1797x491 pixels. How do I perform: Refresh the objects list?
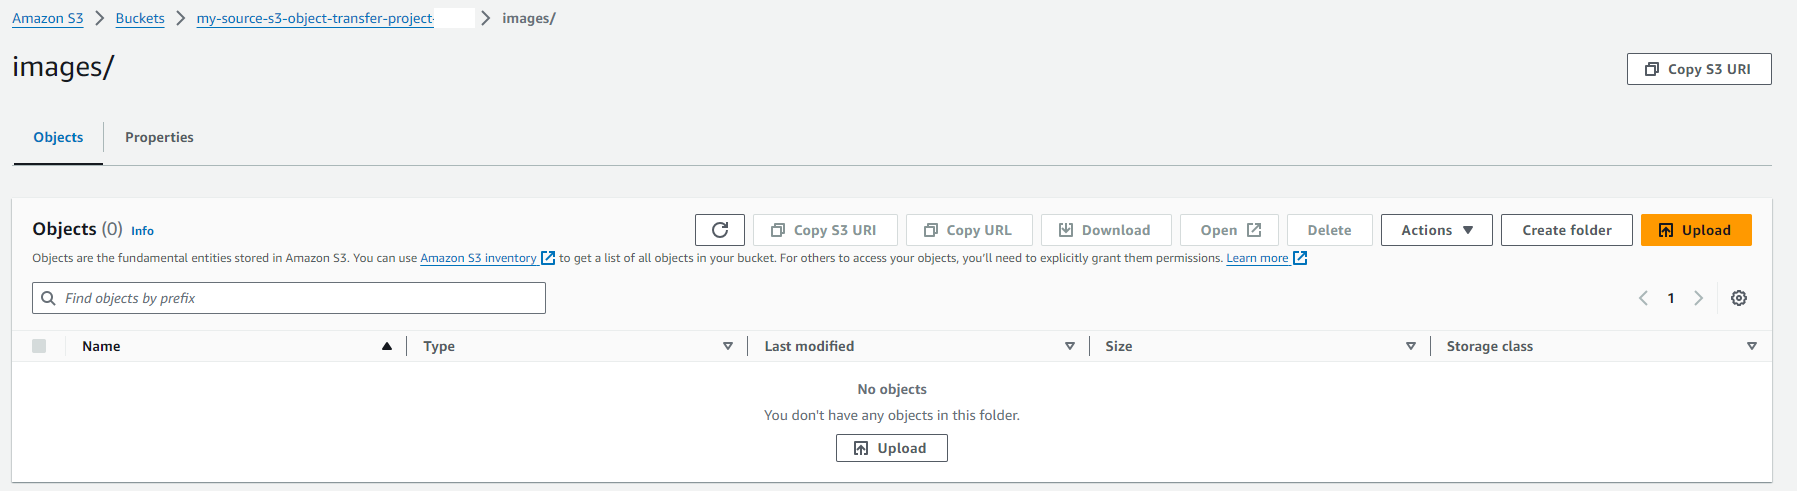tap(719, 230)
